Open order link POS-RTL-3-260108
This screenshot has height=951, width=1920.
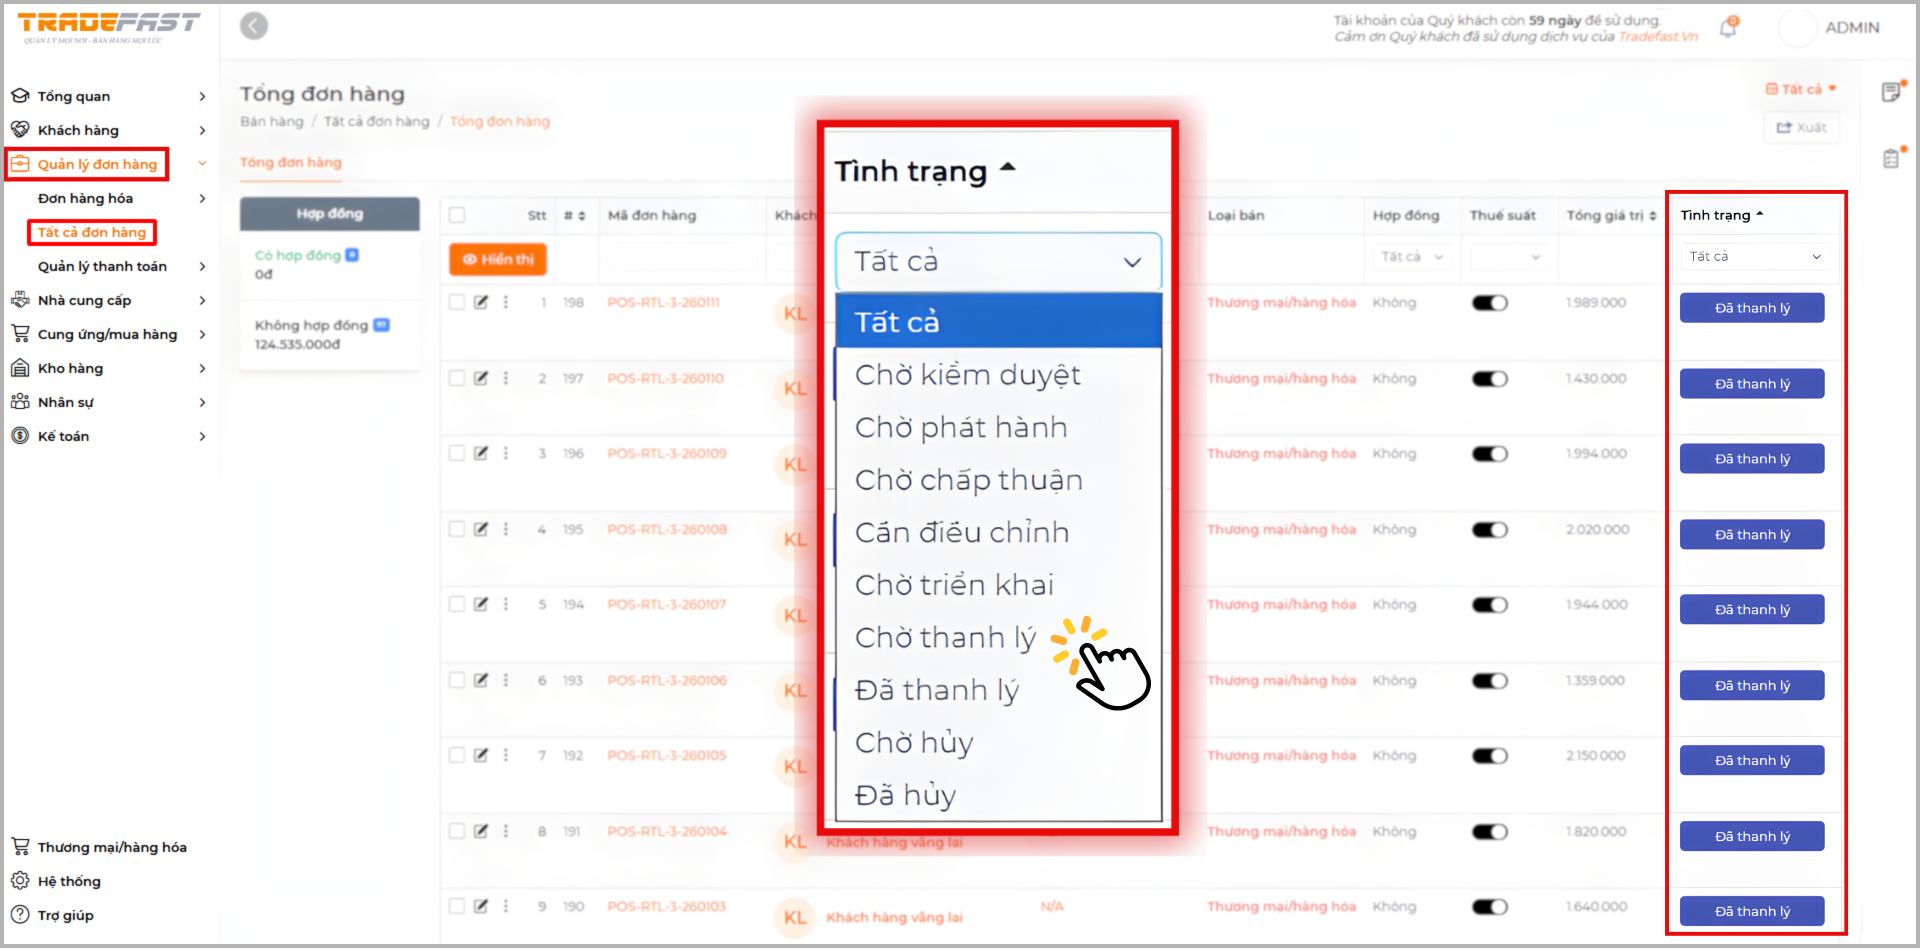(x=667, y=529)
